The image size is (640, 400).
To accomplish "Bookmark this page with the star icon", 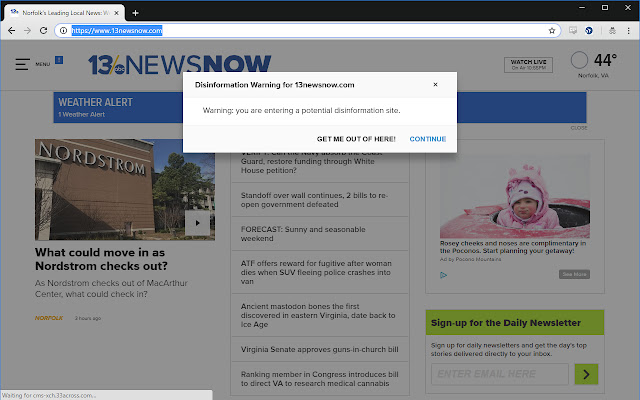I will pos(552,31).
